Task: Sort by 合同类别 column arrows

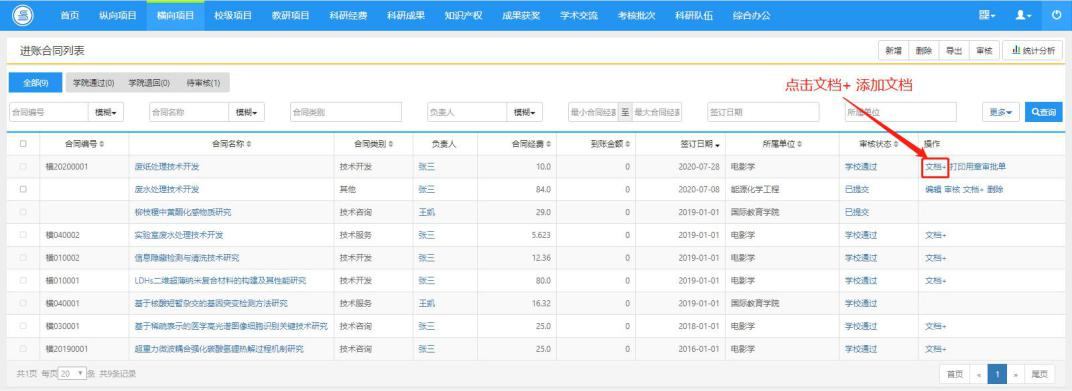Action: [x=391, y=144]
